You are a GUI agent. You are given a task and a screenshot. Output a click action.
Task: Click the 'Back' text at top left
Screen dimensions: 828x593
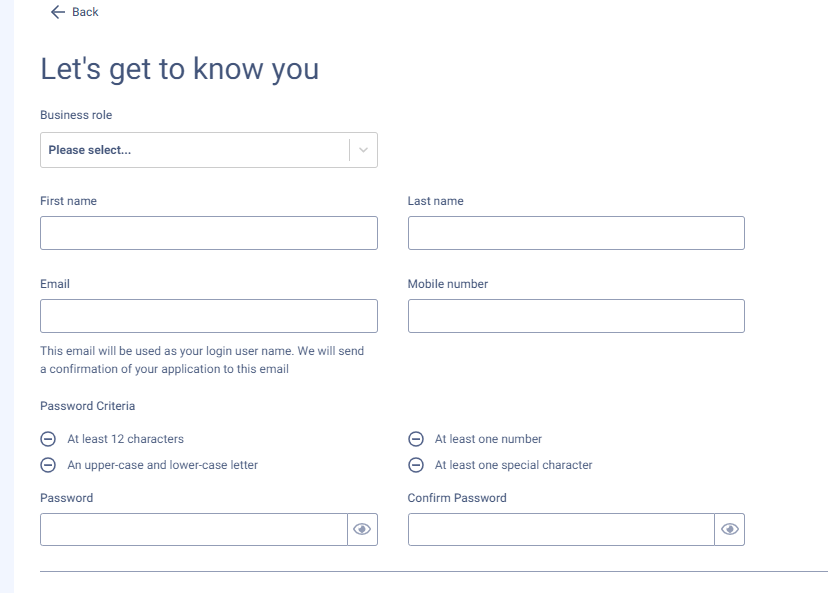pyautogui.click(x=84, y=12)
